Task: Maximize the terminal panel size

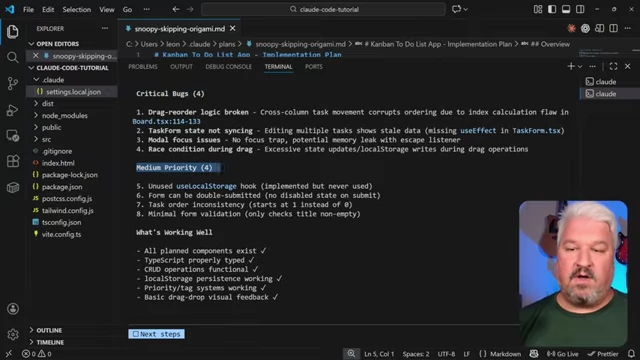Action: pos(613,66)
